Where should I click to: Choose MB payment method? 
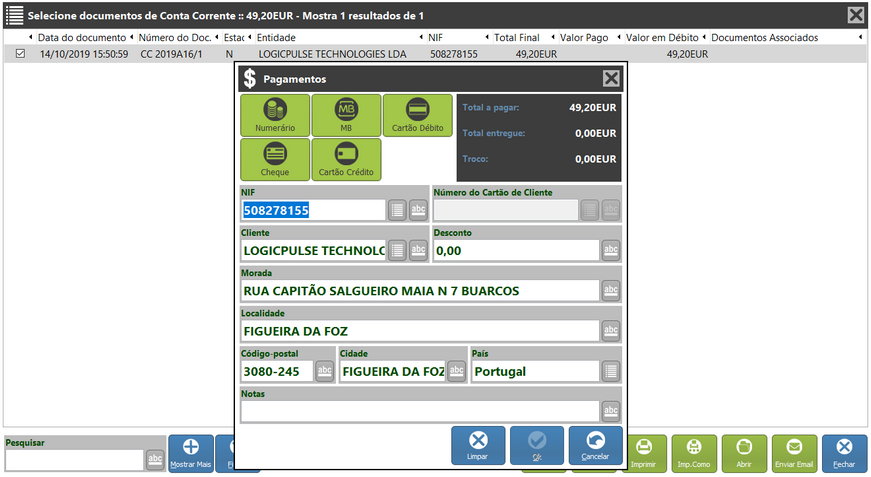(346, 116)
